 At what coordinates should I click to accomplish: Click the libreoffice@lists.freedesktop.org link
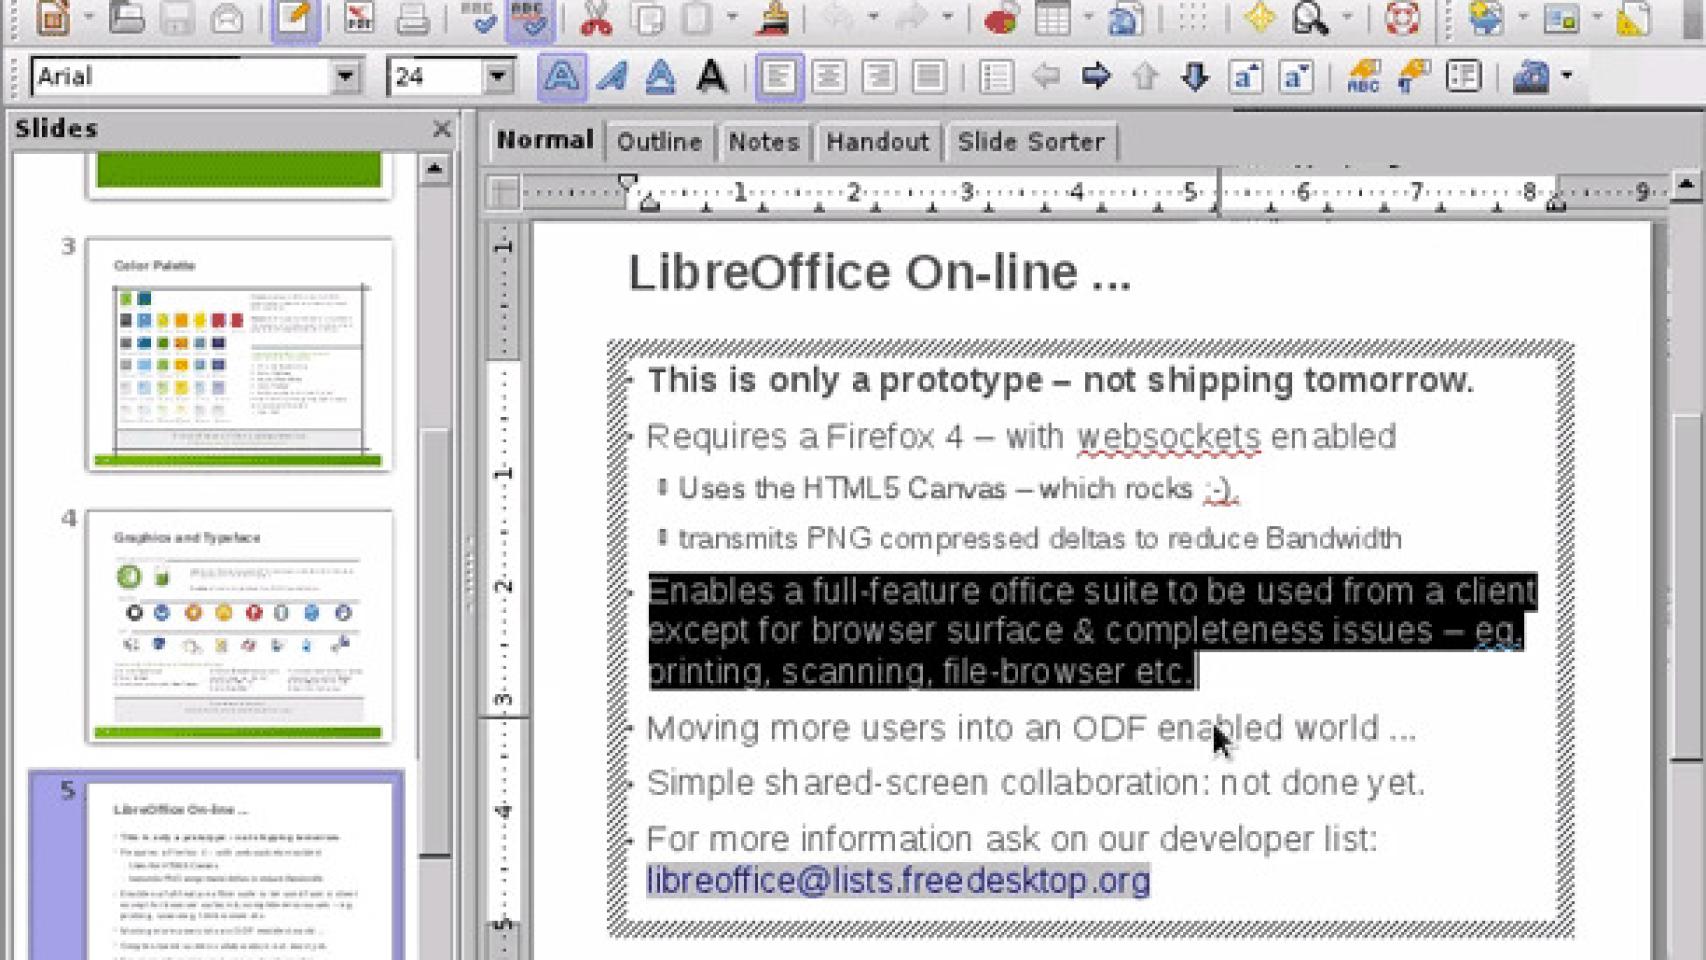tap(898, 880)
